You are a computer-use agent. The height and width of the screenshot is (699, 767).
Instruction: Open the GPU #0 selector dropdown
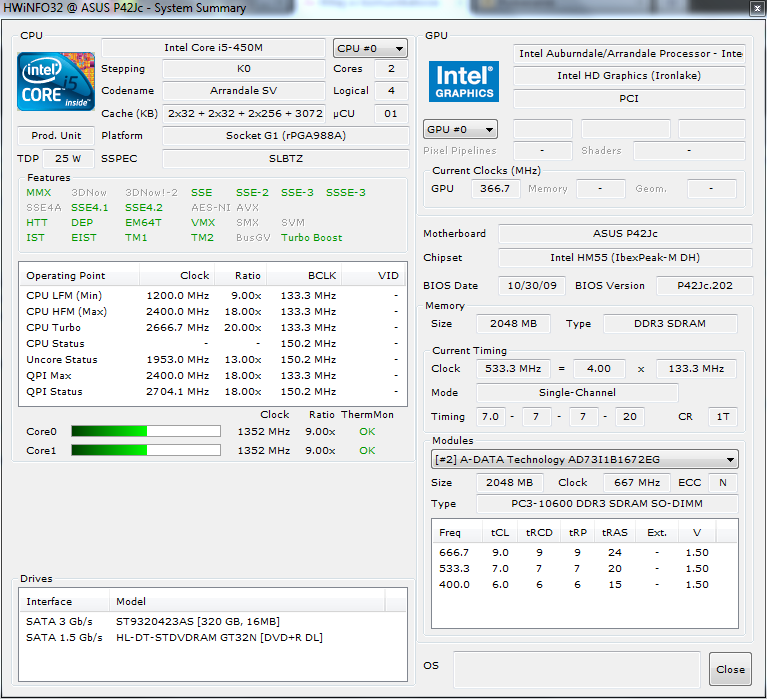click(460, 130)
